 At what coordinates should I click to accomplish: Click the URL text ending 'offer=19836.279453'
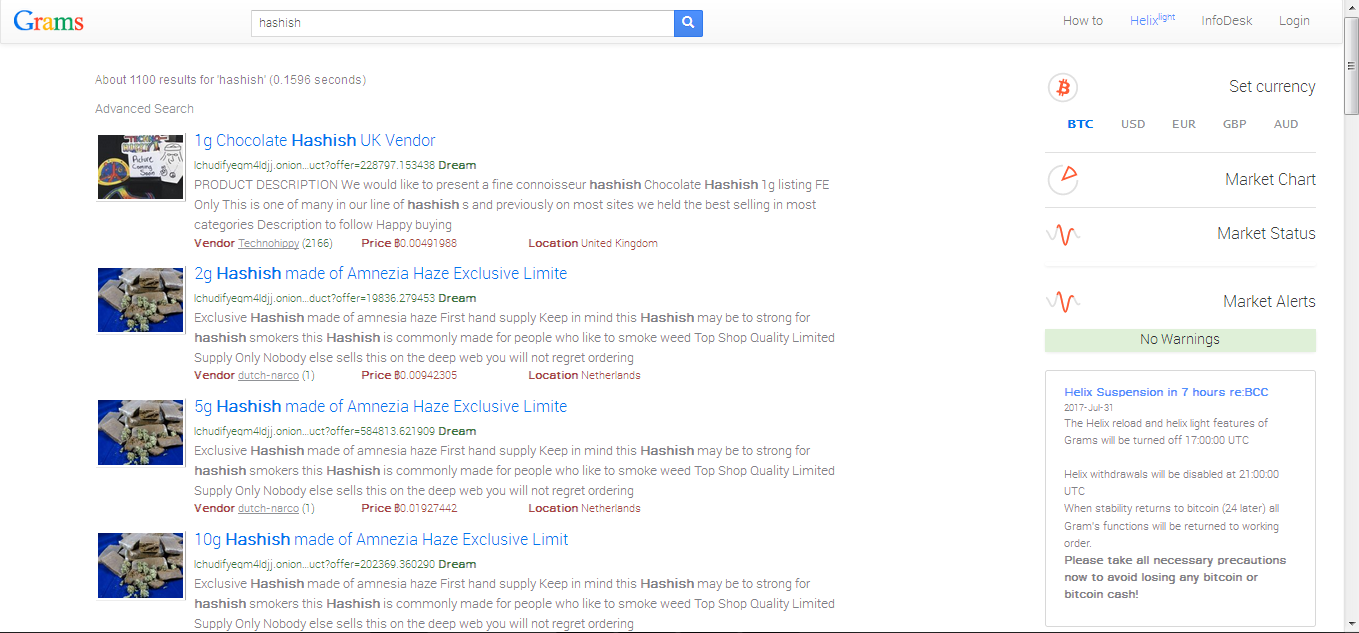[314, 298]
